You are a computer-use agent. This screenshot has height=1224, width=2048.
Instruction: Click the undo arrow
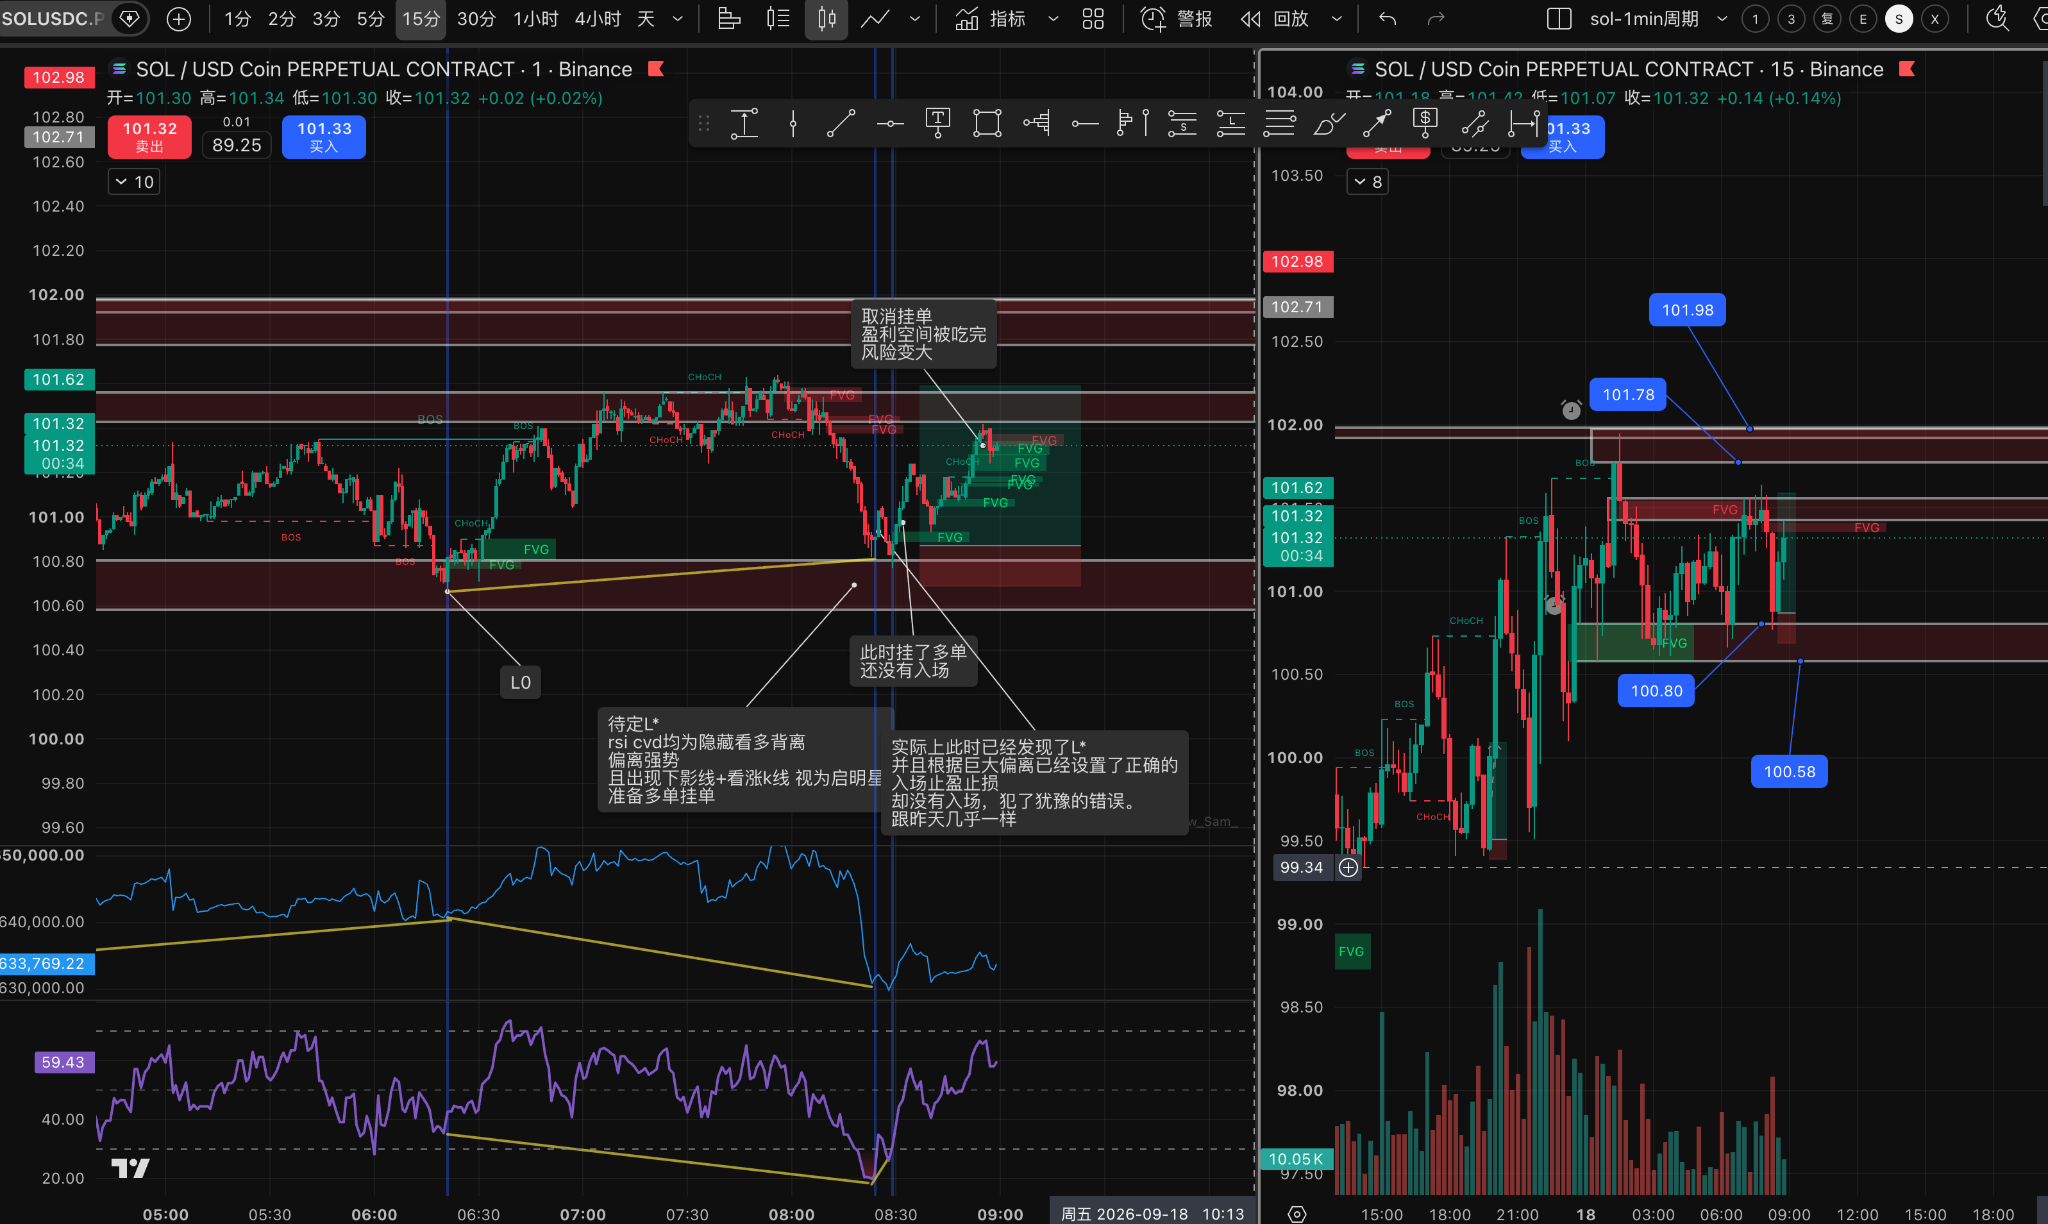[x=1387, y=19]
